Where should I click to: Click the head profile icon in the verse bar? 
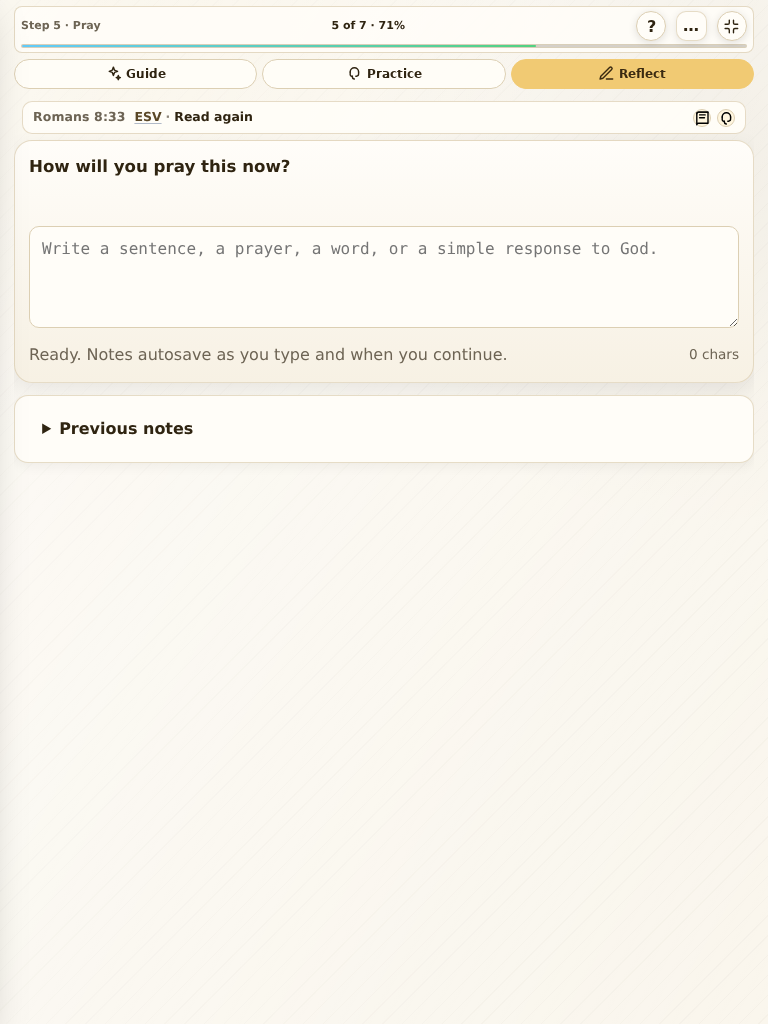point(726,118)
